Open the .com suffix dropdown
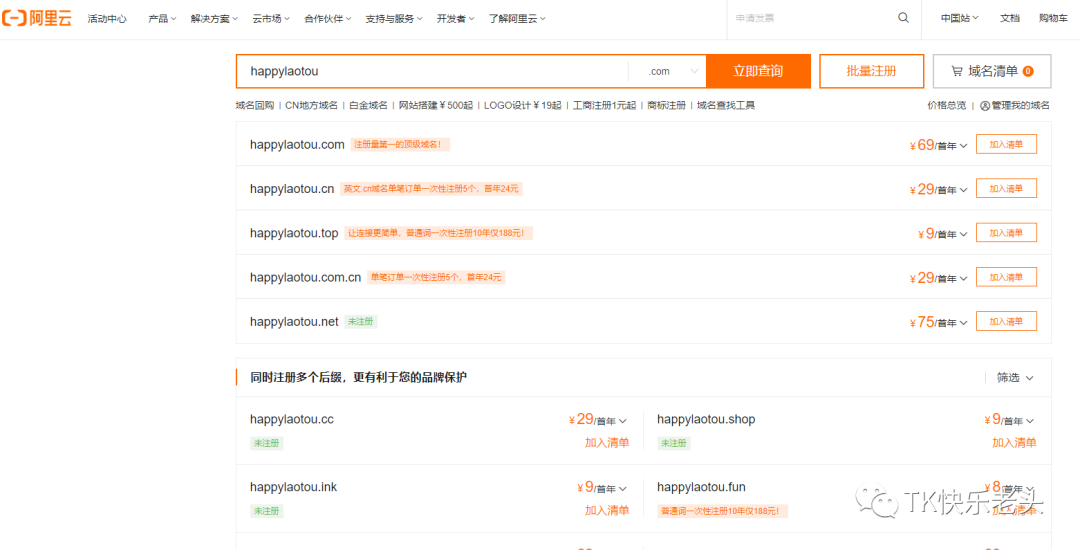Viewport: 1080px width, 550px height. pos(667,71)
